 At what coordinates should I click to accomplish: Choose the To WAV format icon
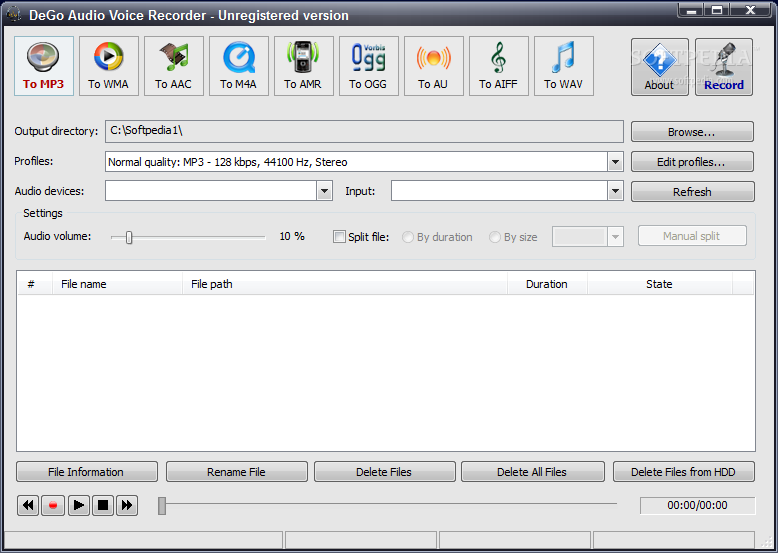pyautogui.click(x=564, y=66)
